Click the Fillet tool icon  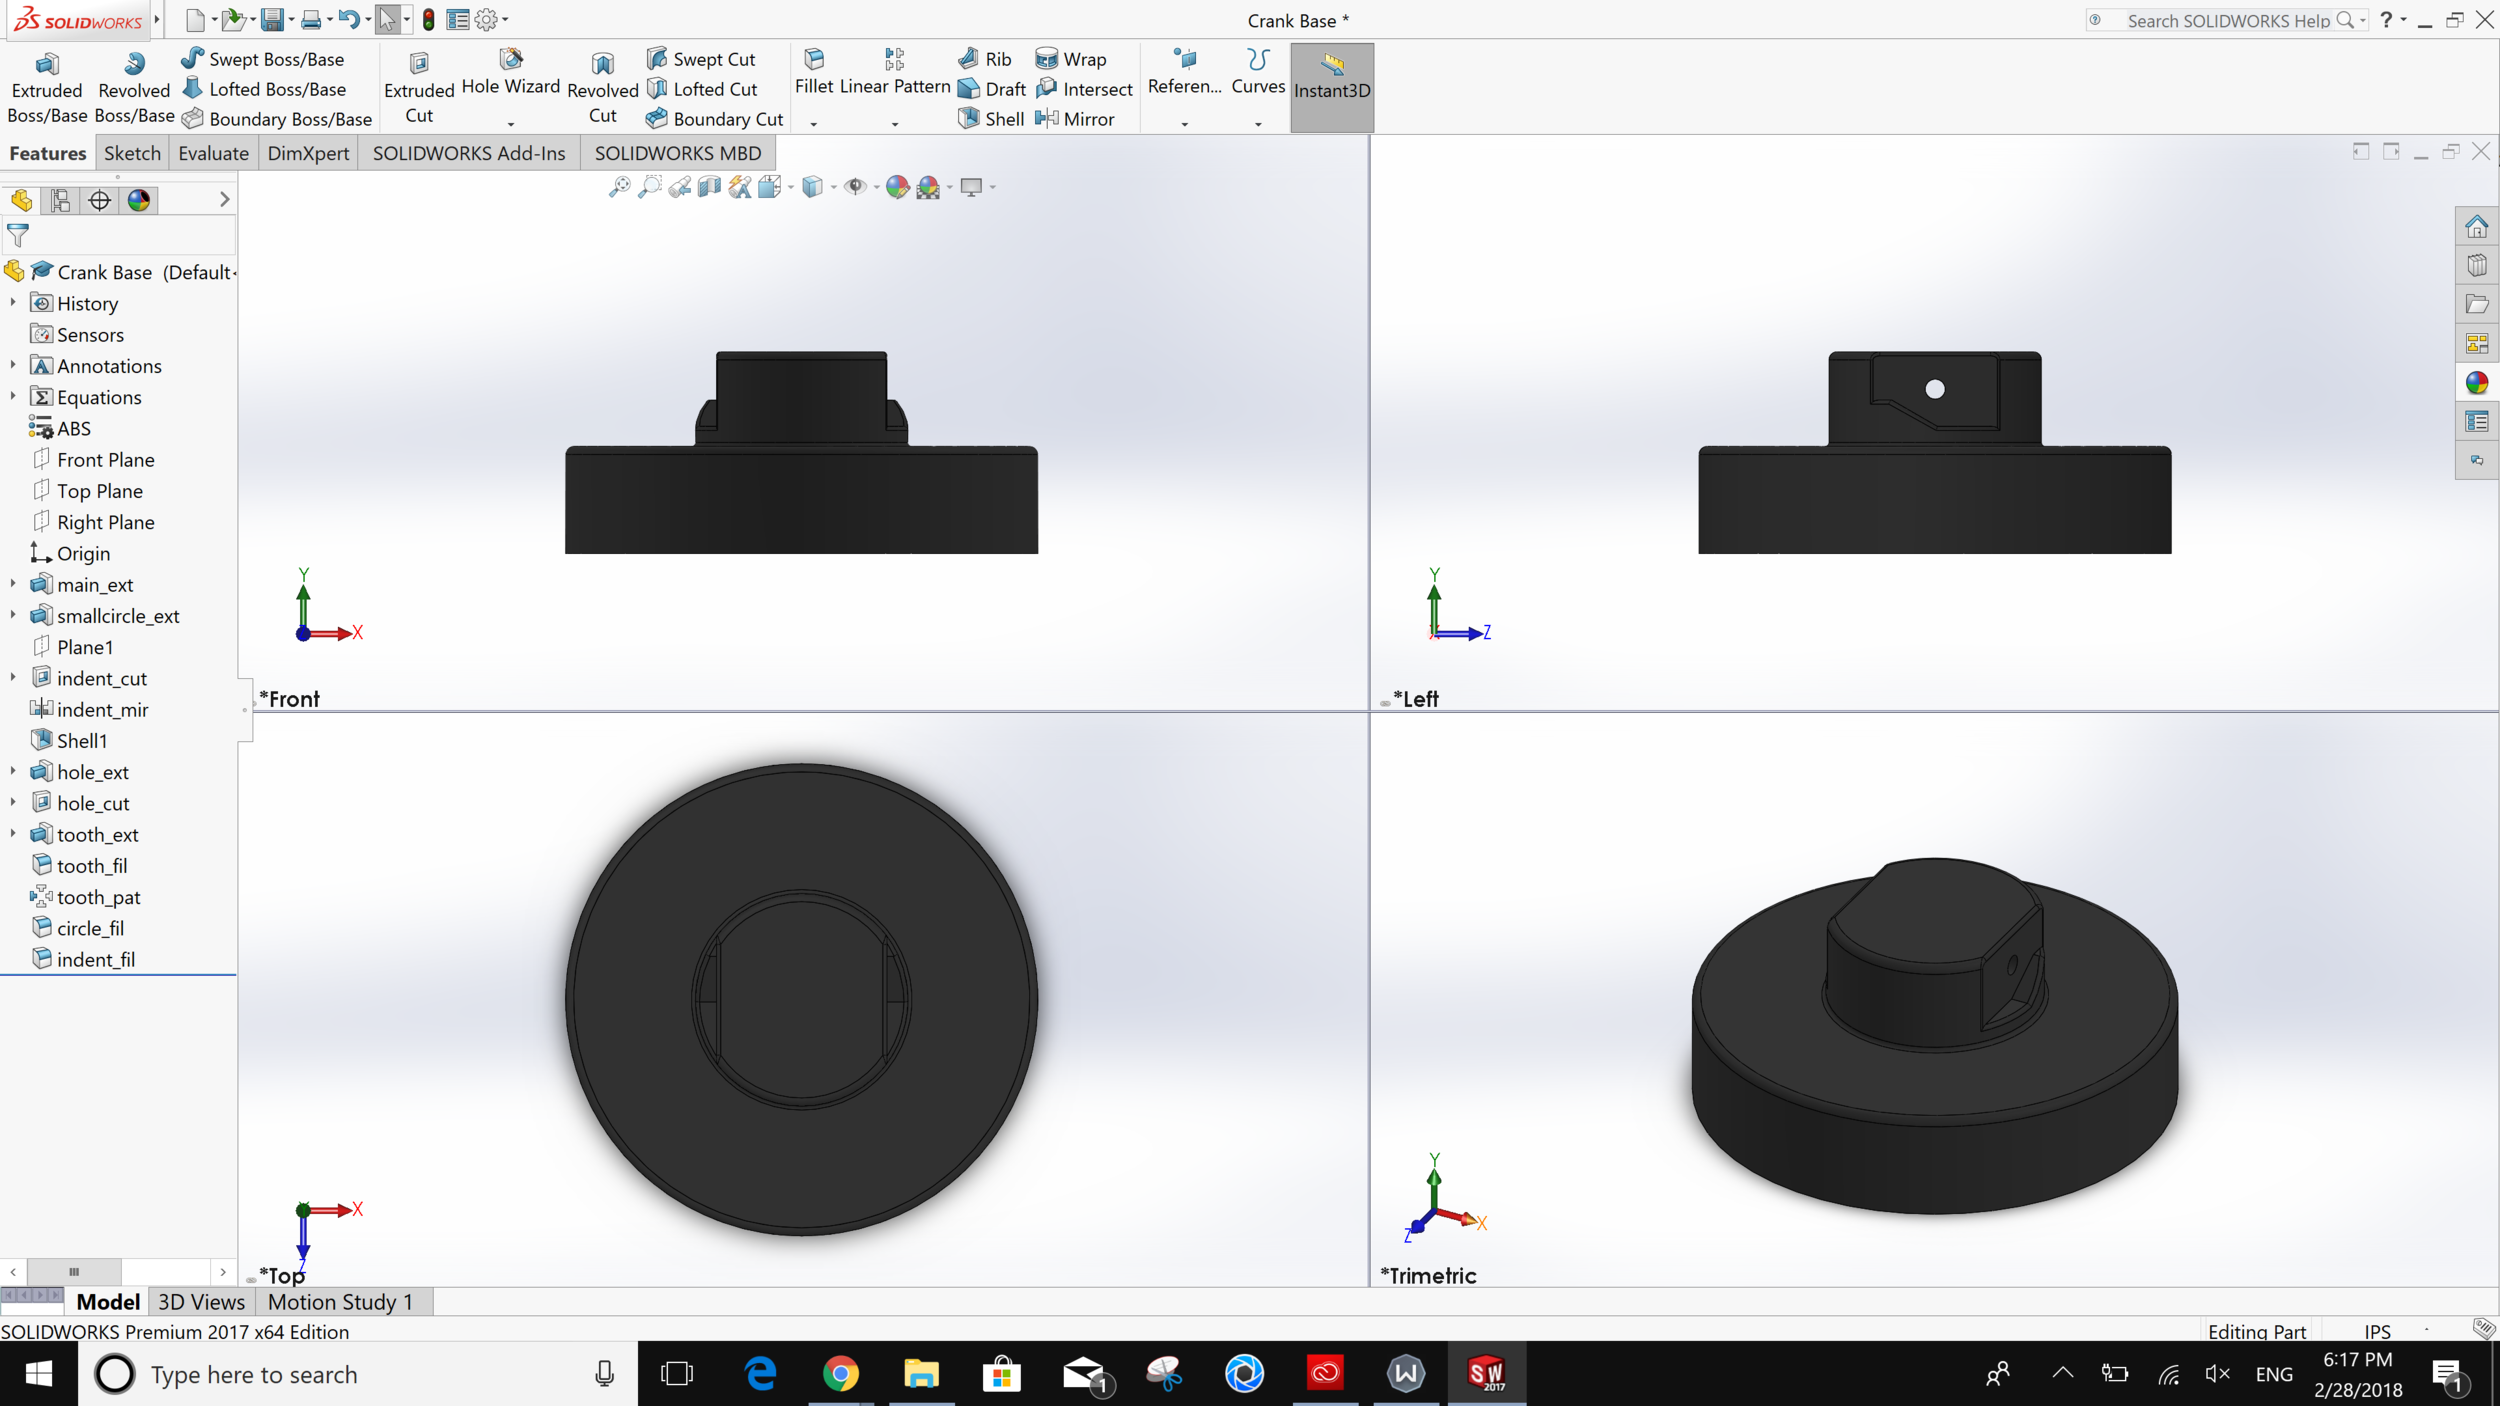click(814, 60)
